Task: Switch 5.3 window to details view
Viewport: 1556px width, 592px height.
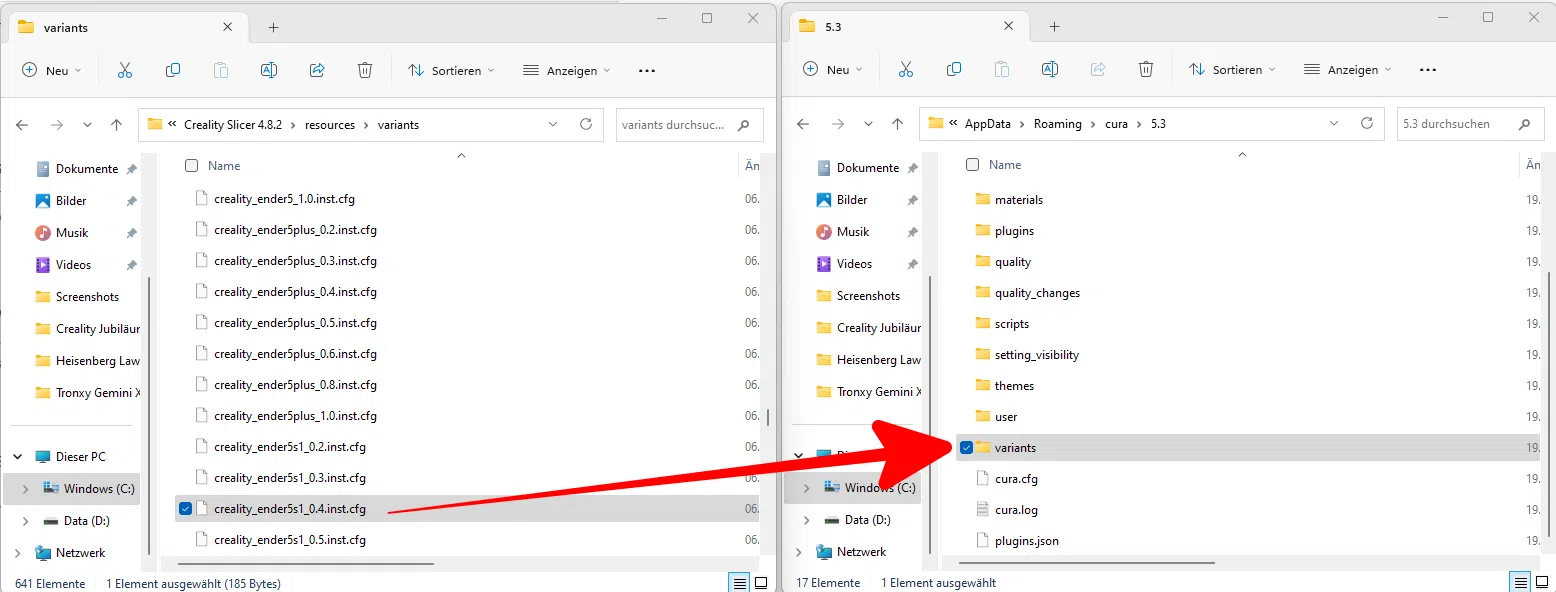Action: [x=1520, y=582]
